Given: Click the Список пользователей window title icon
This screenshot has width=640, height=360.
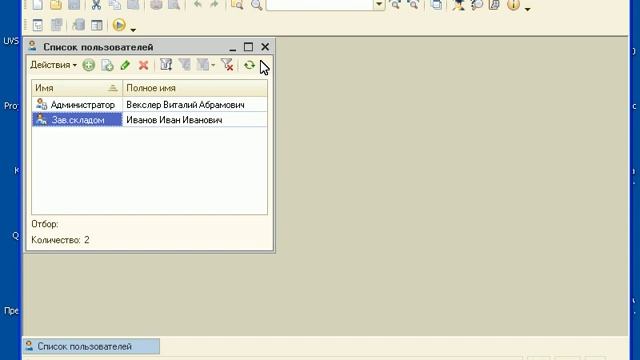Looking at the screenshot, I should click(33, 46).
